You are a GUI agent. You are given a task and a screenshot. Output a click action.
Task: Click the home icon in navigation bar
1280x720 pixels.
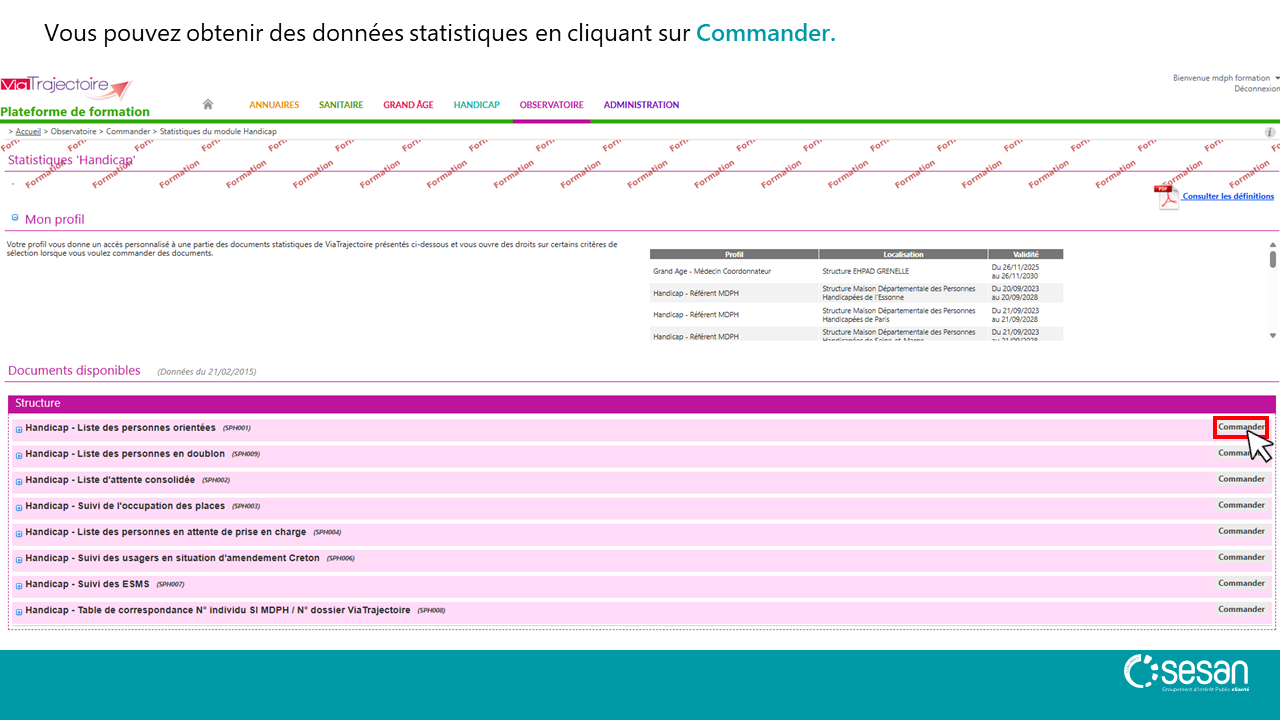[x=208, y=104]
